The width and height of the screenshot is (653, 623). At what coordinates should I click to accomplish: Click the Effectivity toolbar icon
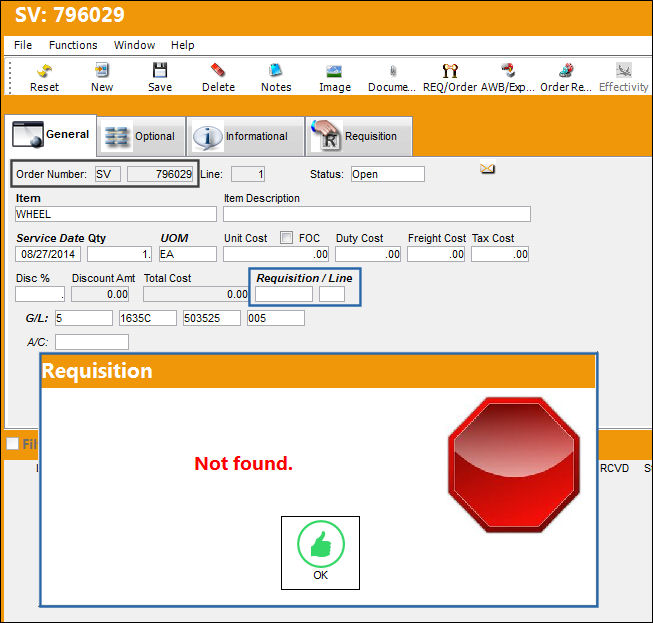click(x=623, y=71)
